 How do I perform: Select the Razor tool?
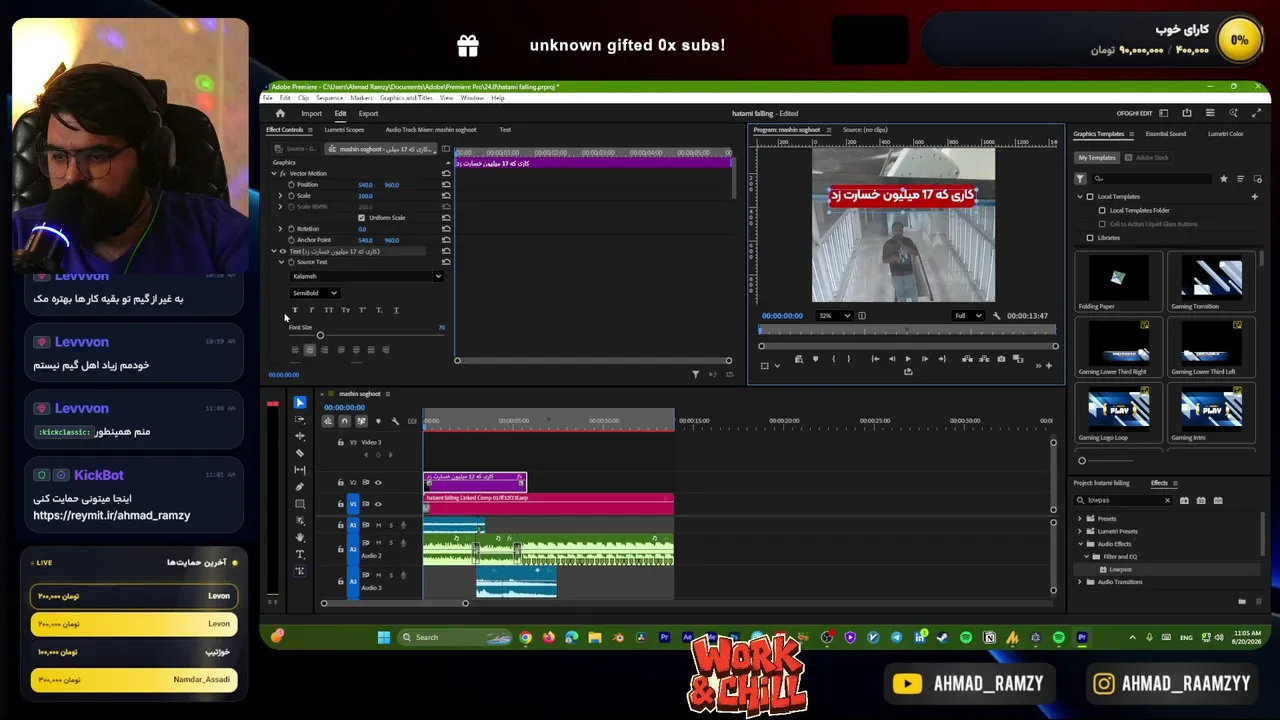click(x=300, y=453)
